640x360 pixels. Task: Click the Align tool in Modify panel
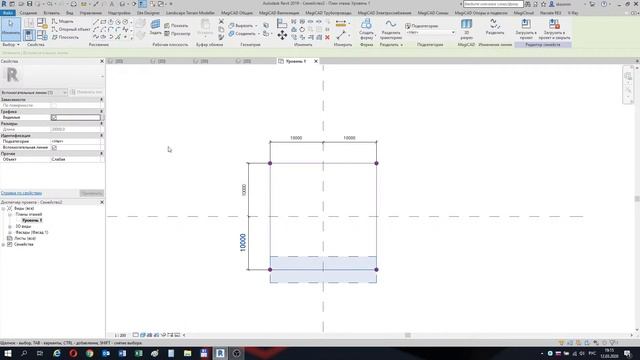[x=282, y=24]
